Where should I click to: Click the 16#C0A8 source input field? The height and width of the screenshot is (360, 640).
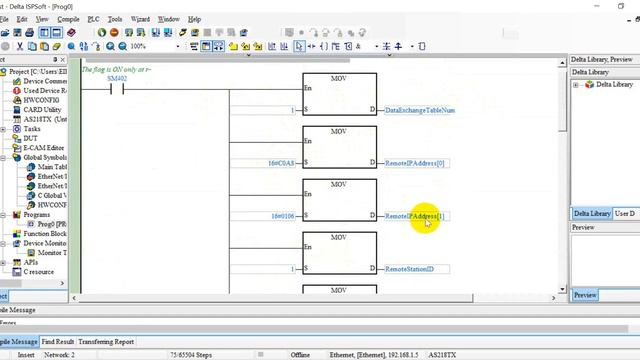click(x=263, y=163)
